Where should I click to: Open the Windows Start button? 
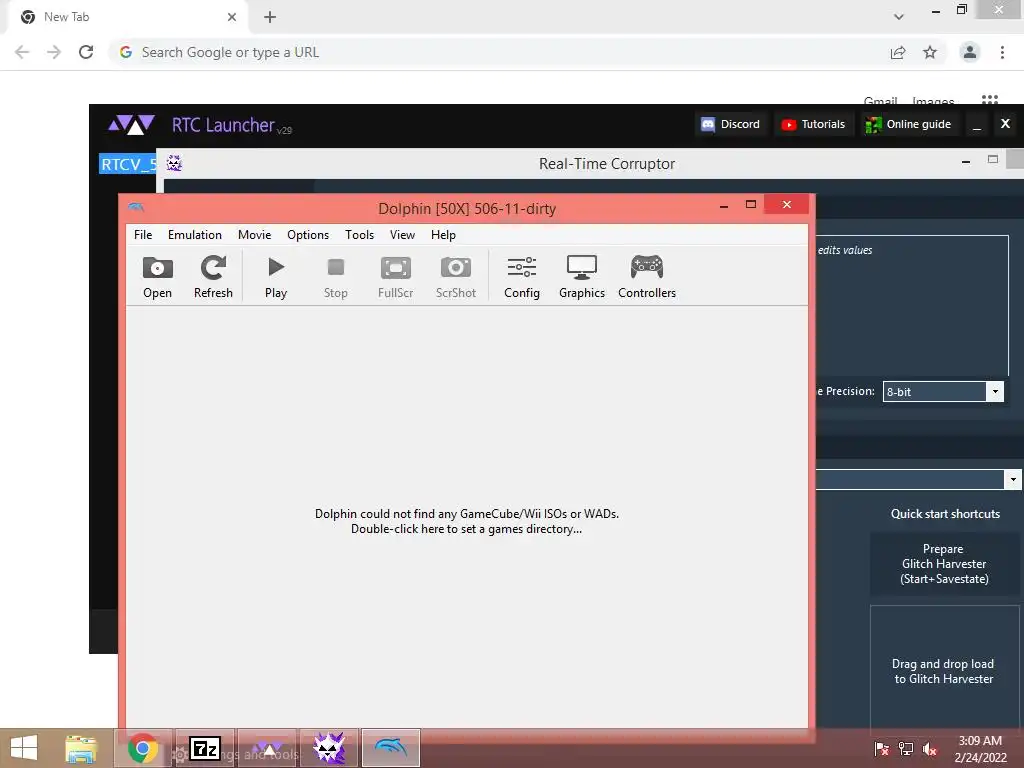[24, 748]
